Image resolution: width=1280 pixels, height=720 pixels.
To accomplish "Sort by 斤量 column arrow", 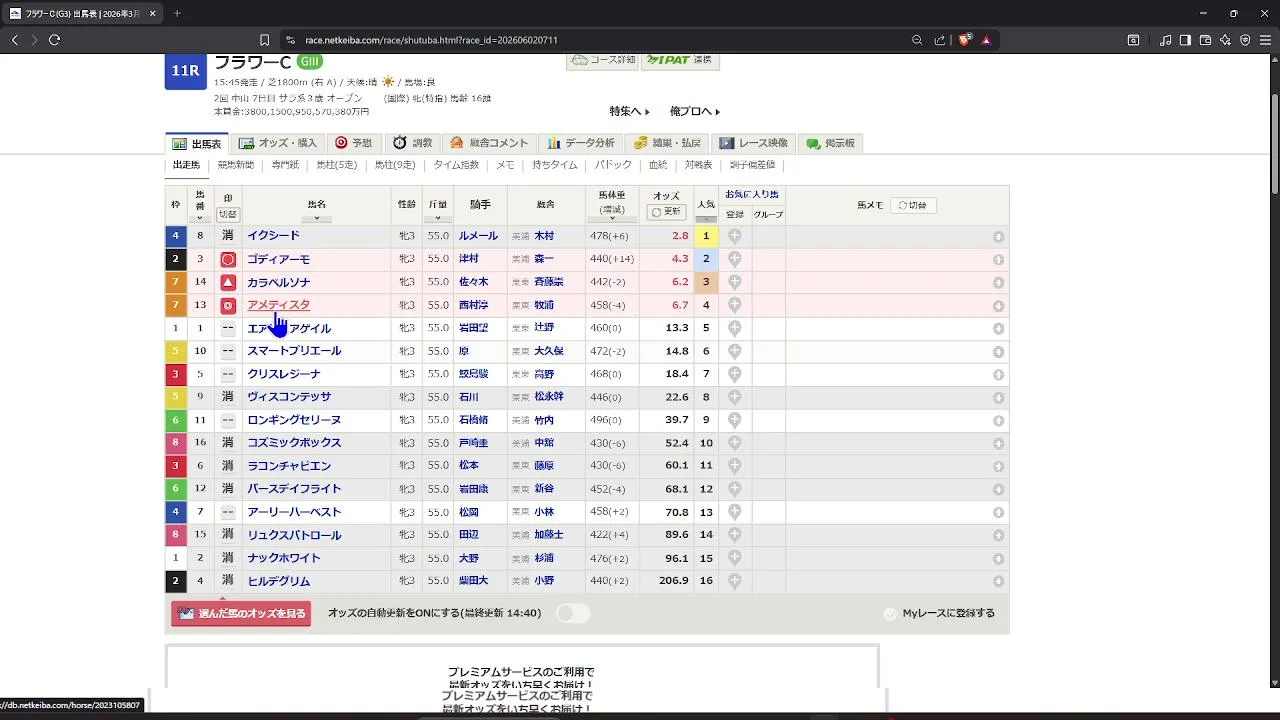I will [438, 217].
